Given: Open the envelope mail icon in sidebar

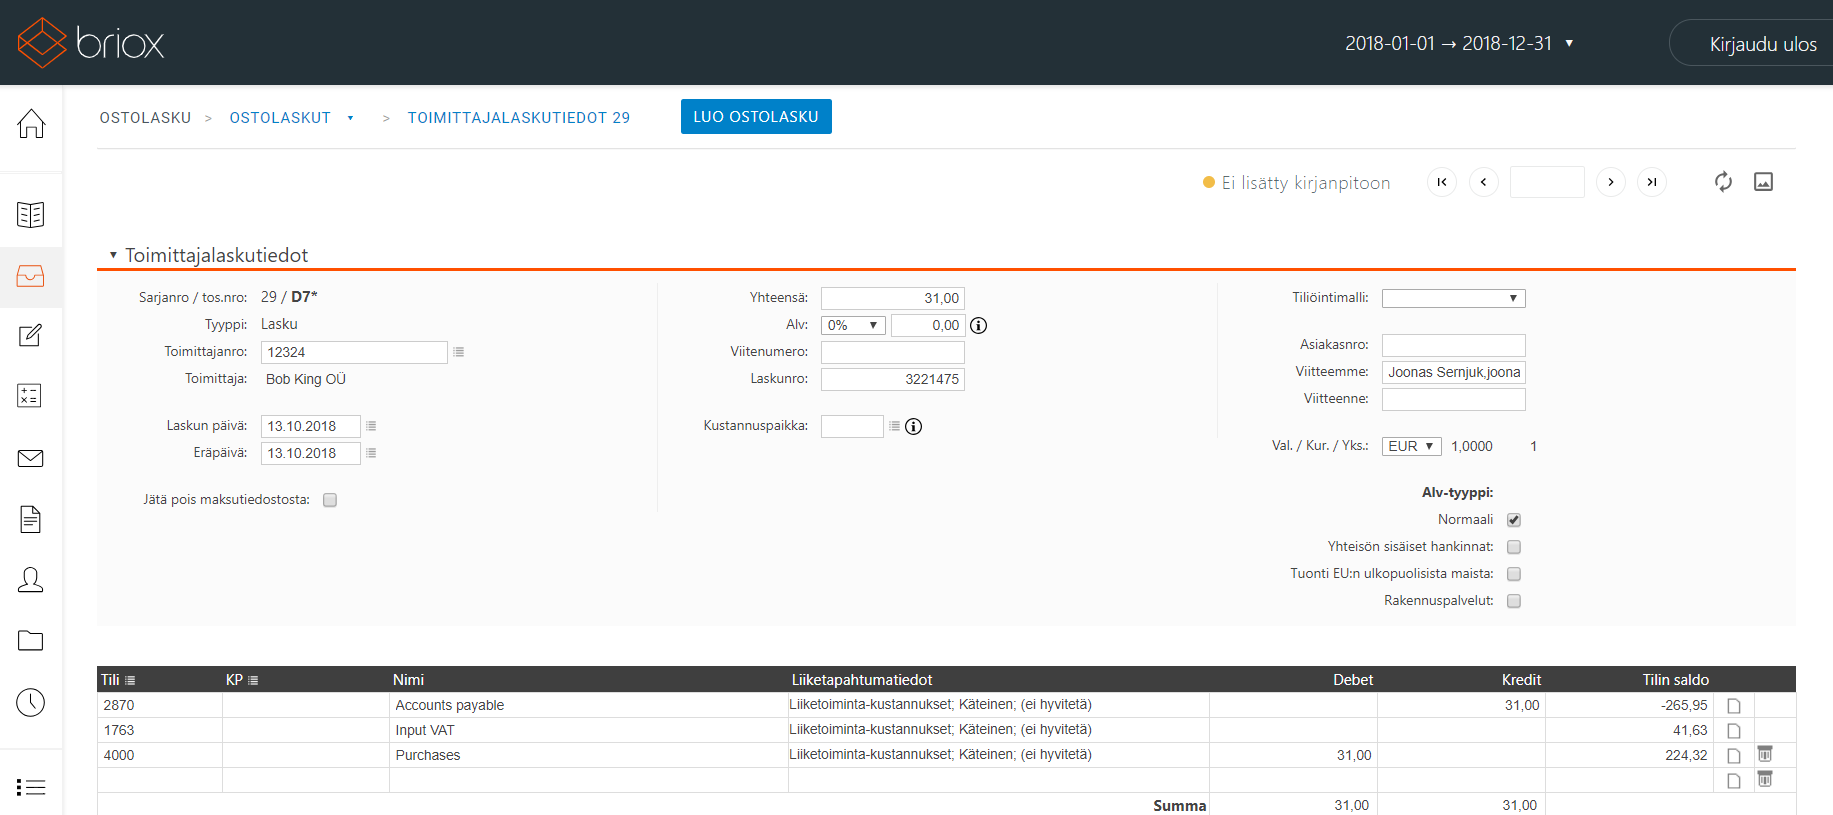Looking at the screenshot, I should [31, 458].
